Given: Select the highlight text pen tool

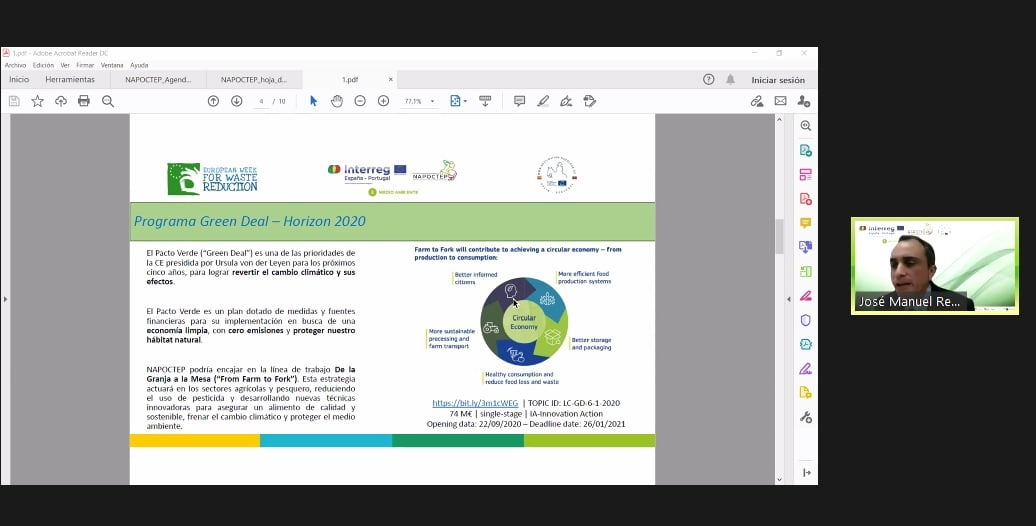Looking at the screenshot, I should click(x=543, y=101).
